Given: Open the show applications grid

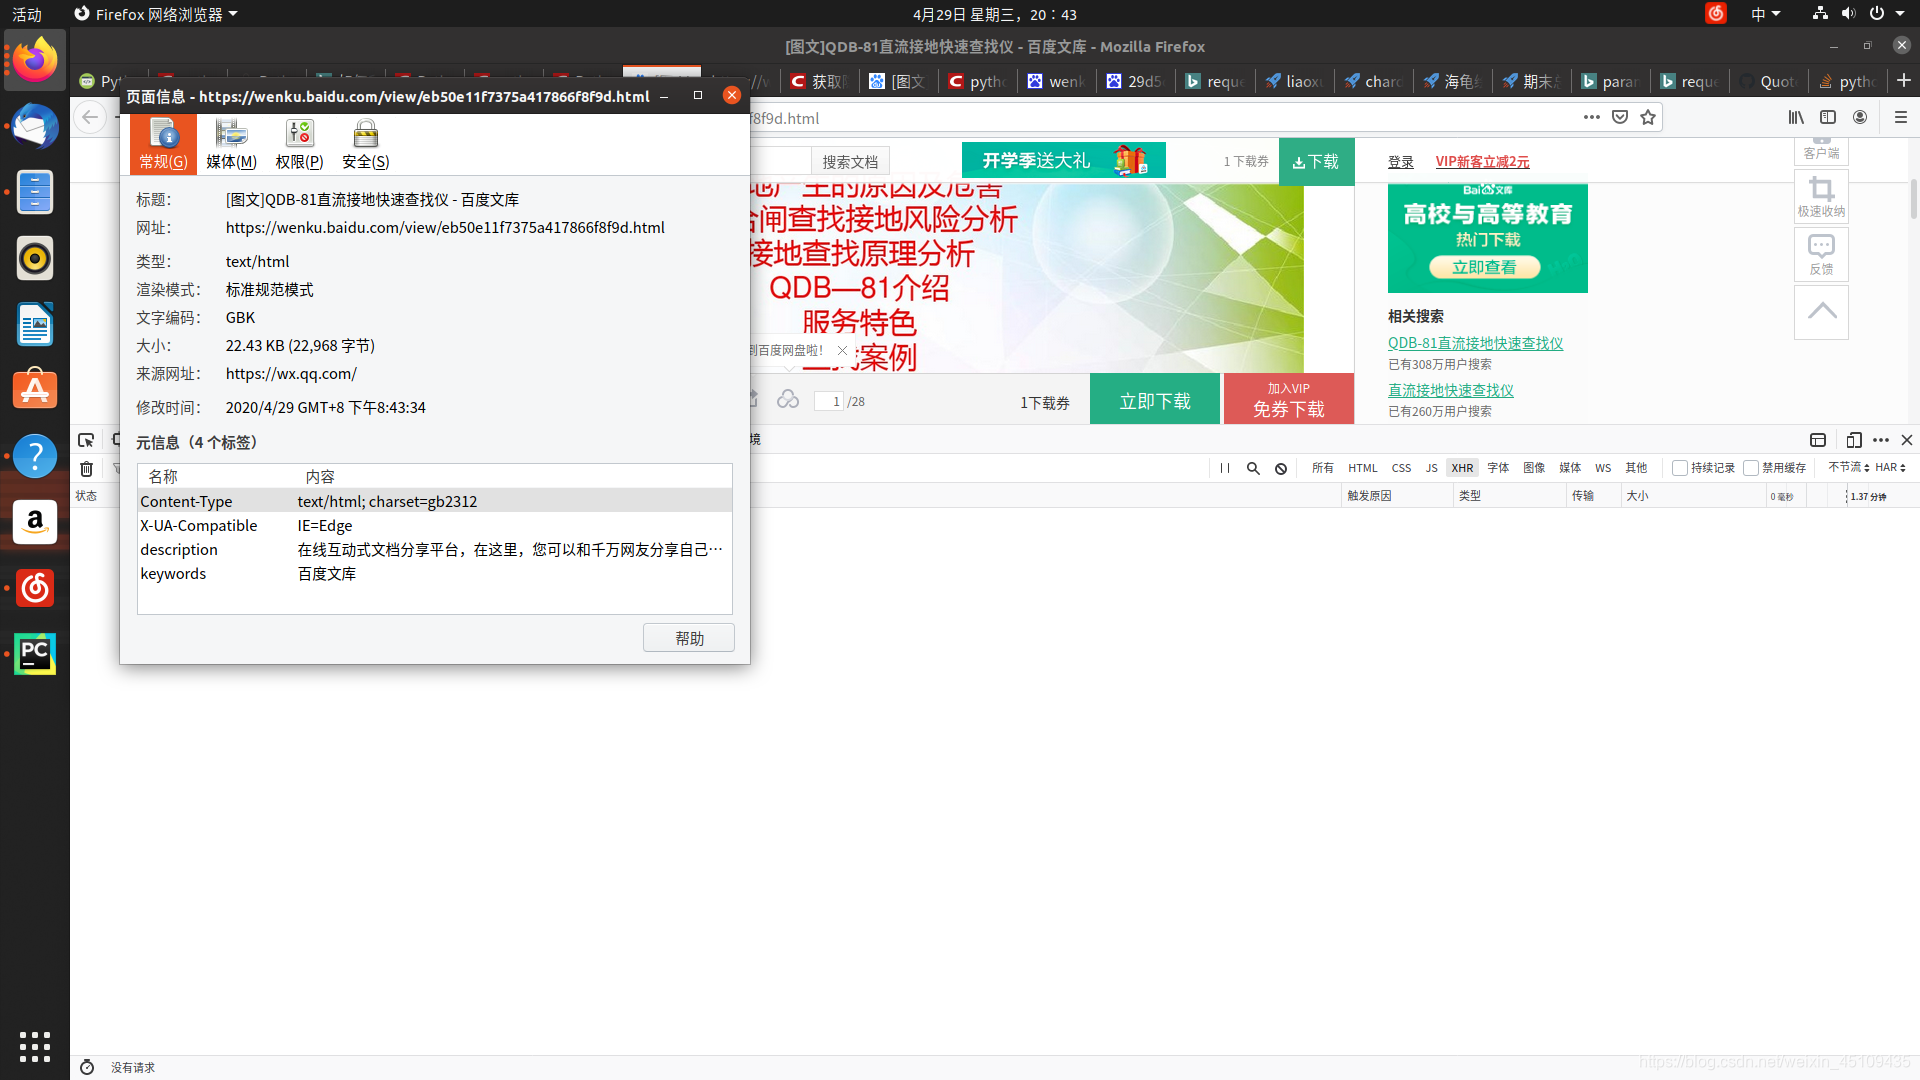Looking at the screenshot, I should coord(35,1046).
